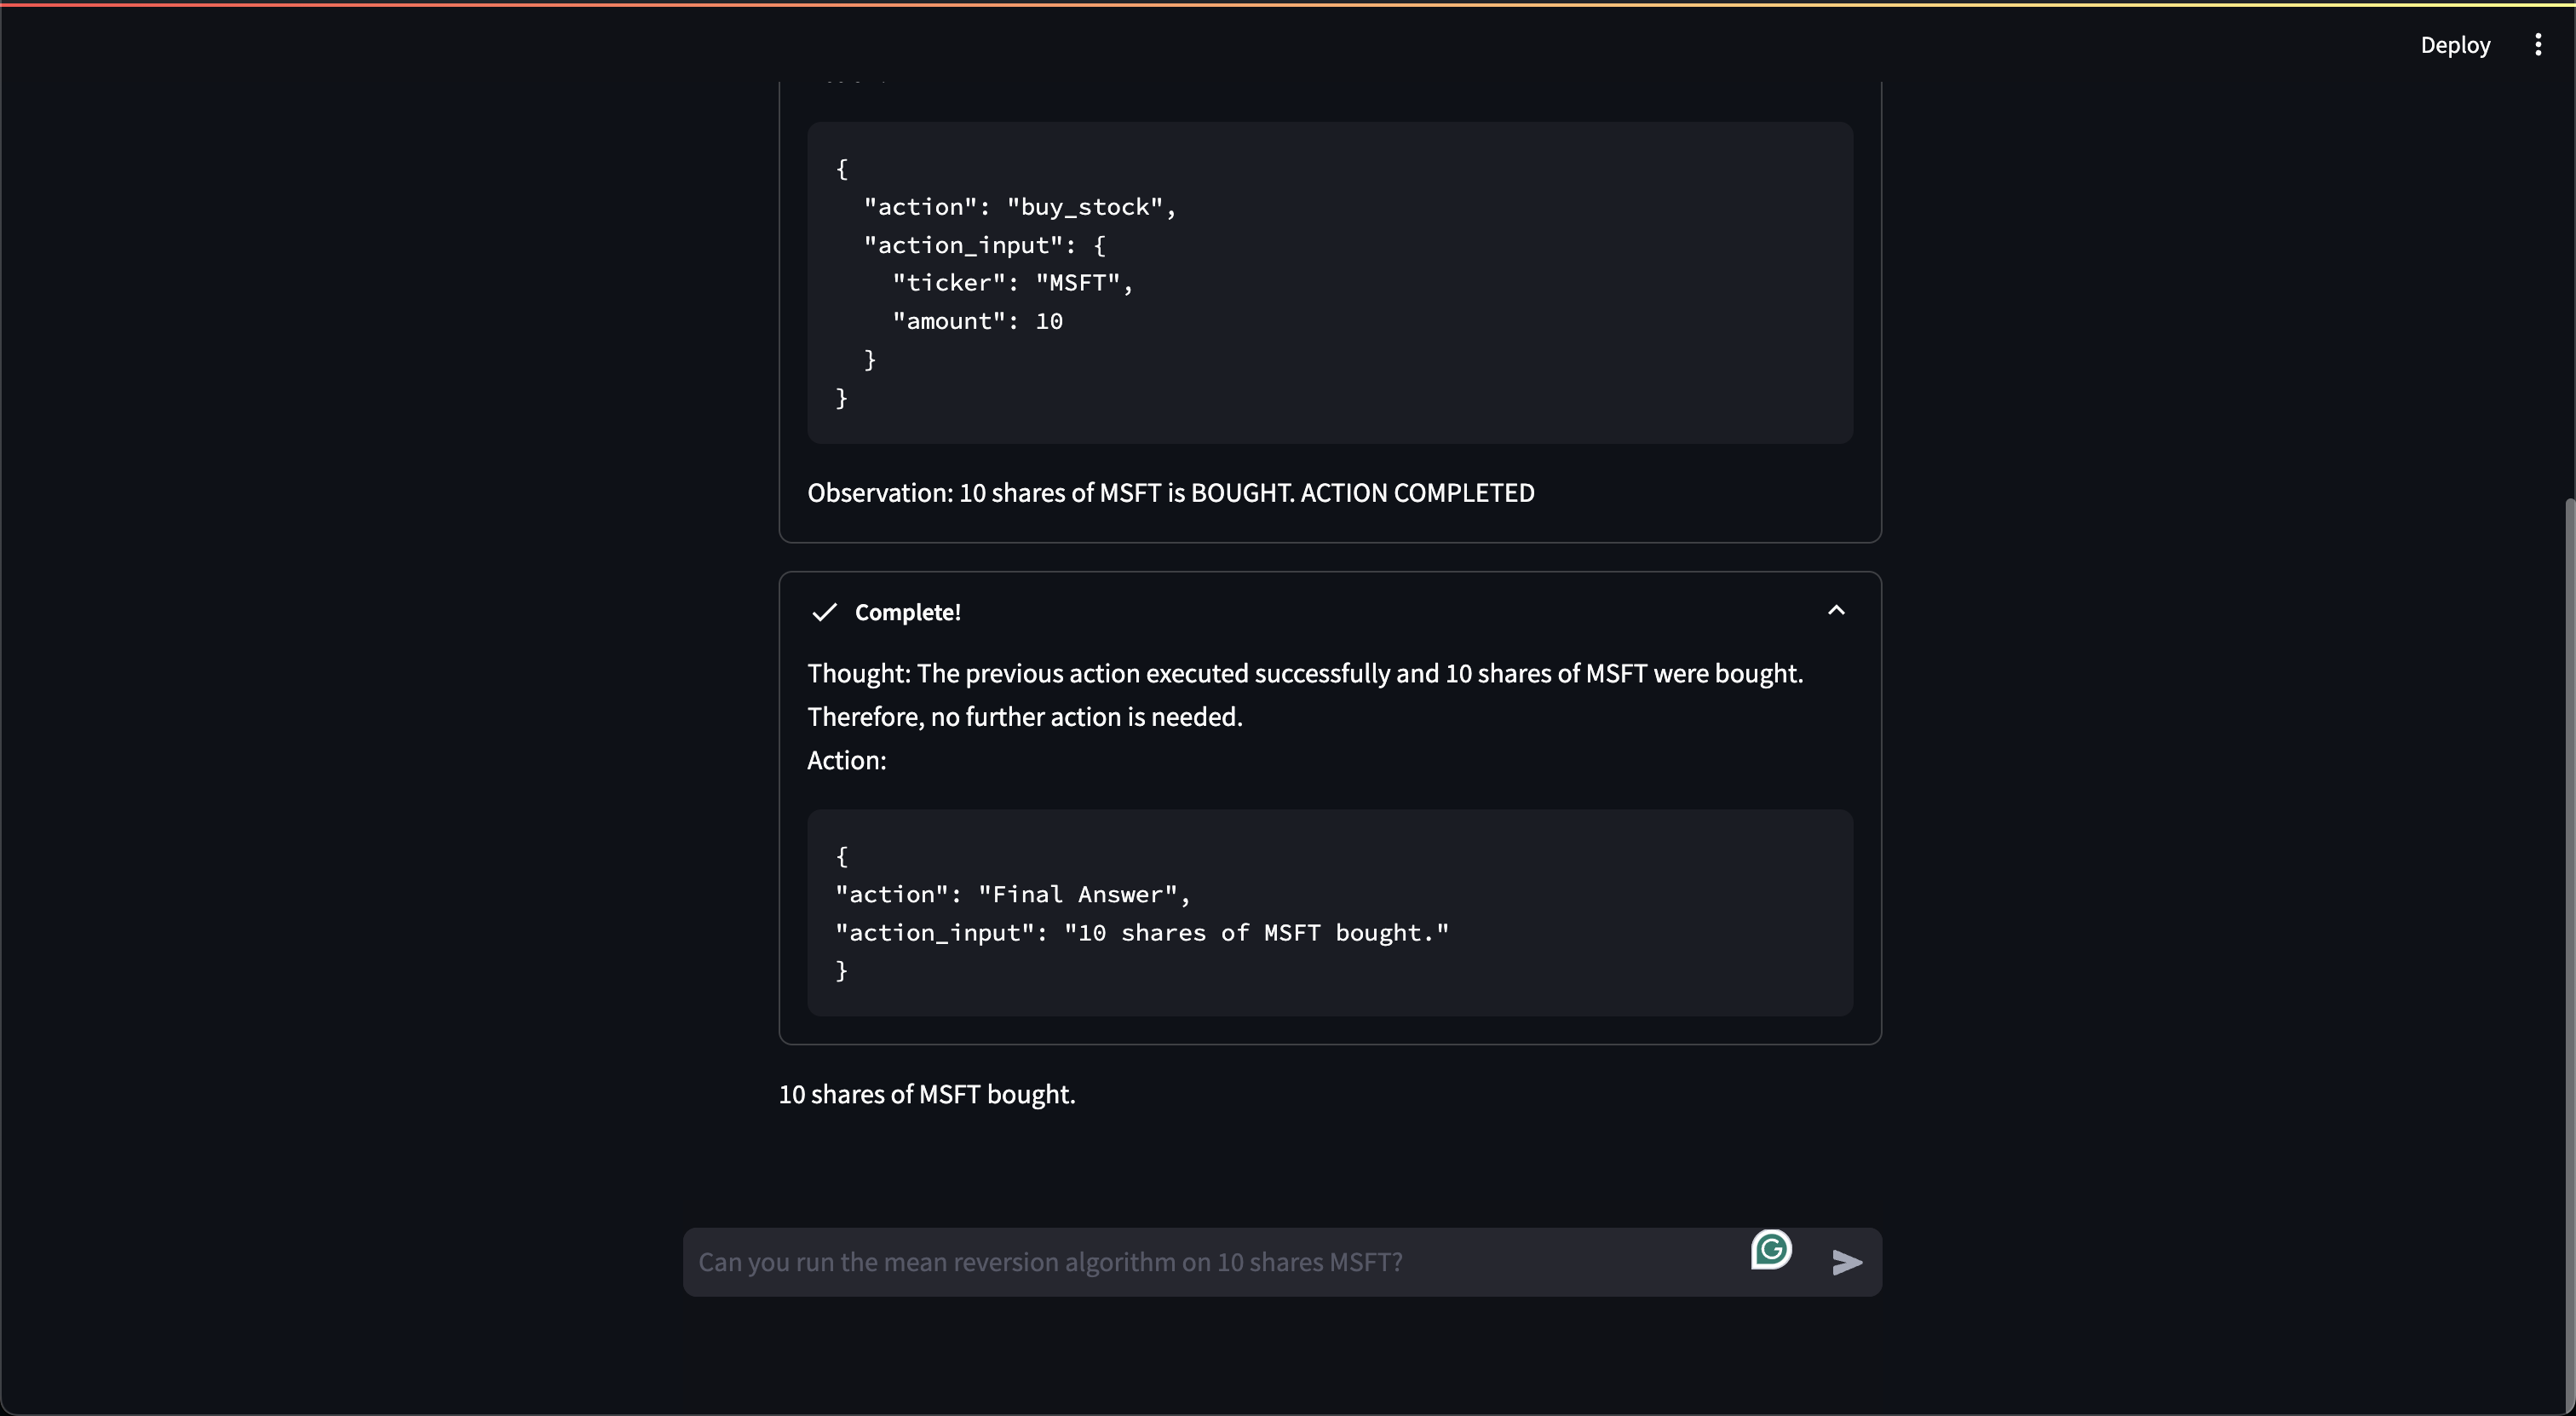The height and width of the screenshot is (1416, 2576).
Task: Collapse the Complete! step with chevron
Action: click(x=1835, y=611)
